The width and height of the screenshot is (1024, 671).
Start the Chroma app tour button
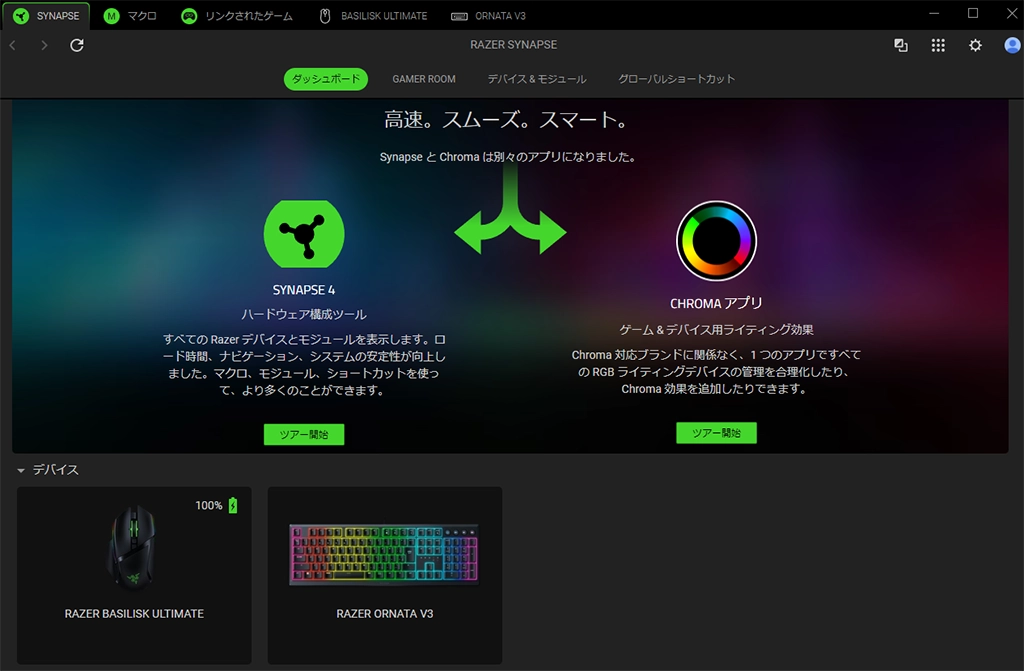716,433
